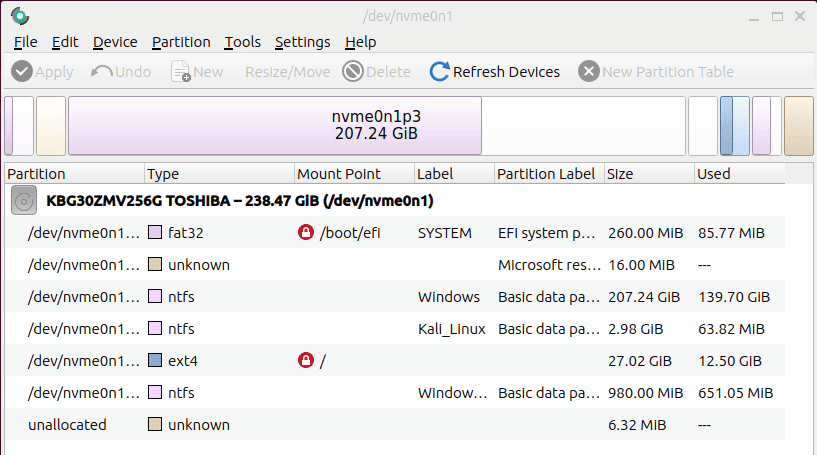Click the ext4 blue color swatch
The width and height of the screenshot is (817, 455).
tap(155, 360)
